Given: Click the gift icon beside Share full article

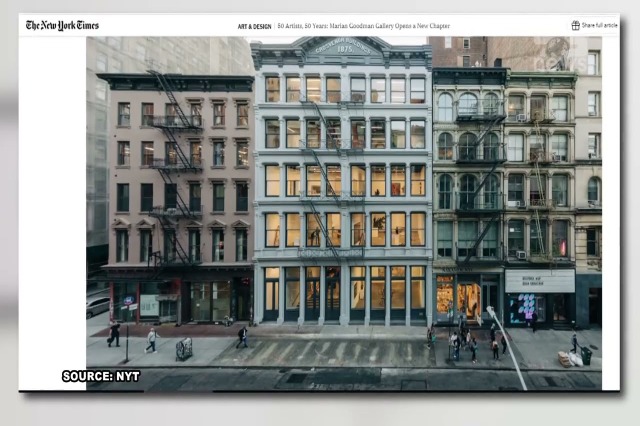Looking at the screenshot, I should point(576,25).
